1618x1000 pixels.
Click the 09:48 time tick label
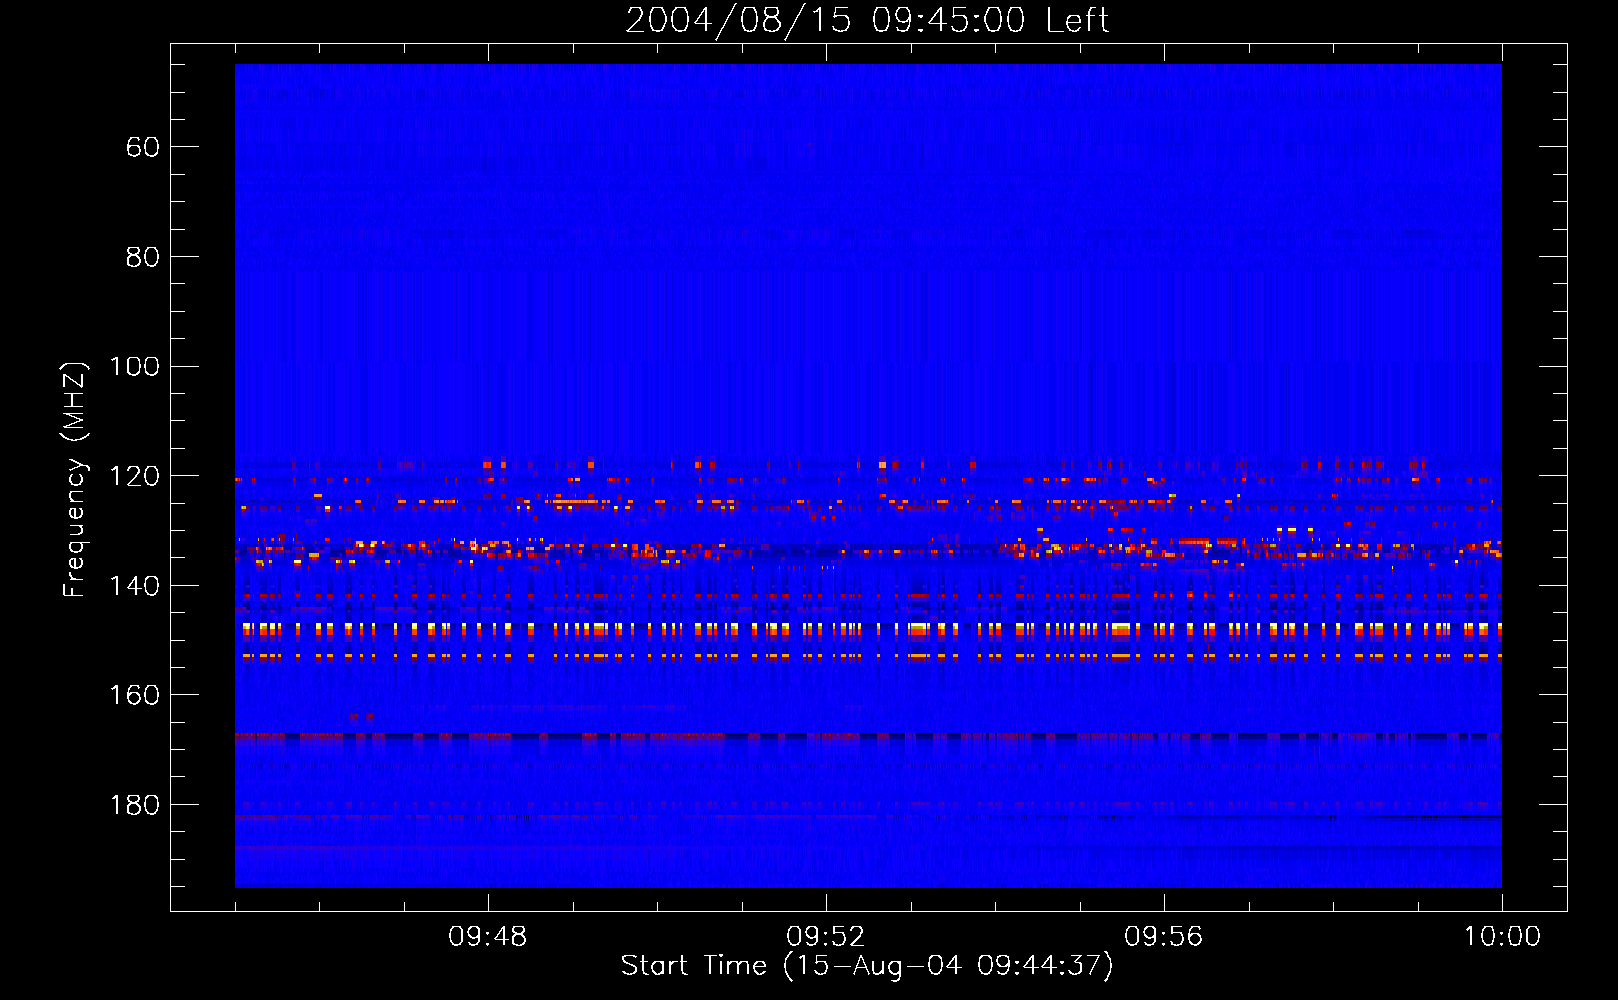[x=487, y=937]
